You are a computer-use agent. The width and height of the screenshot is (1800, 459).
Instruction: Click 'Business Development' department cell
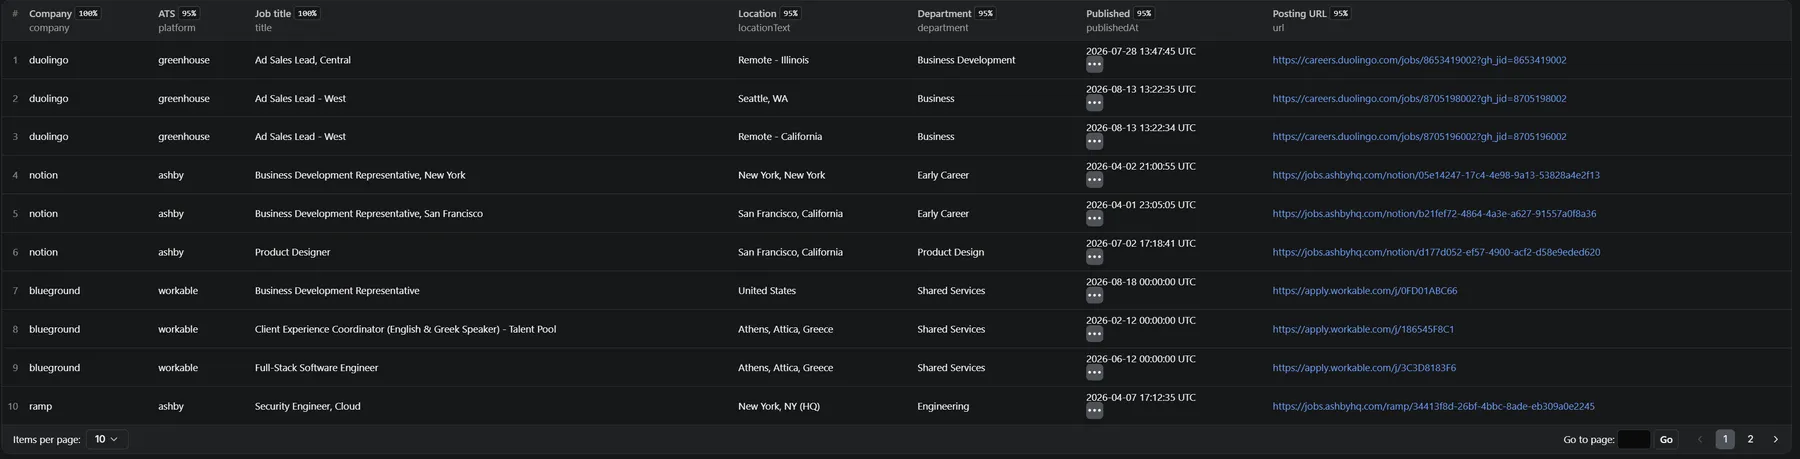click(x=966, y=60)
